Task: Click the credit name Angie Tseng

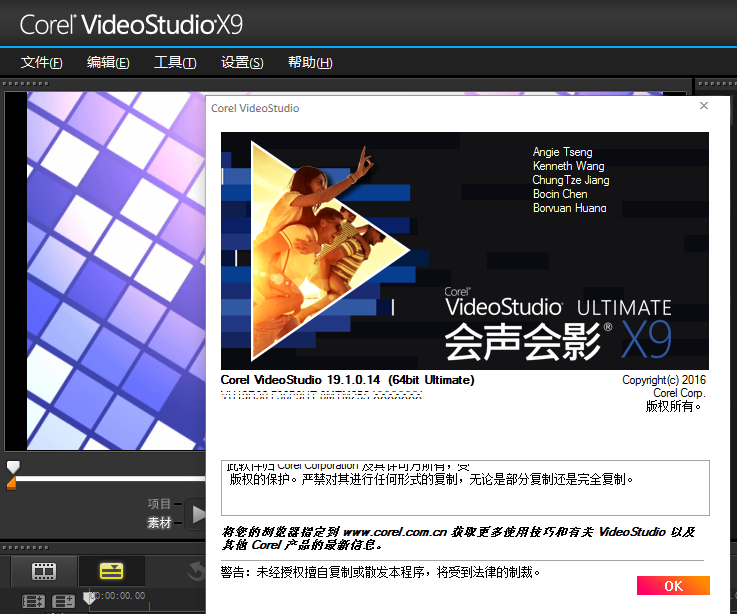Action: (x=563, y=152)
